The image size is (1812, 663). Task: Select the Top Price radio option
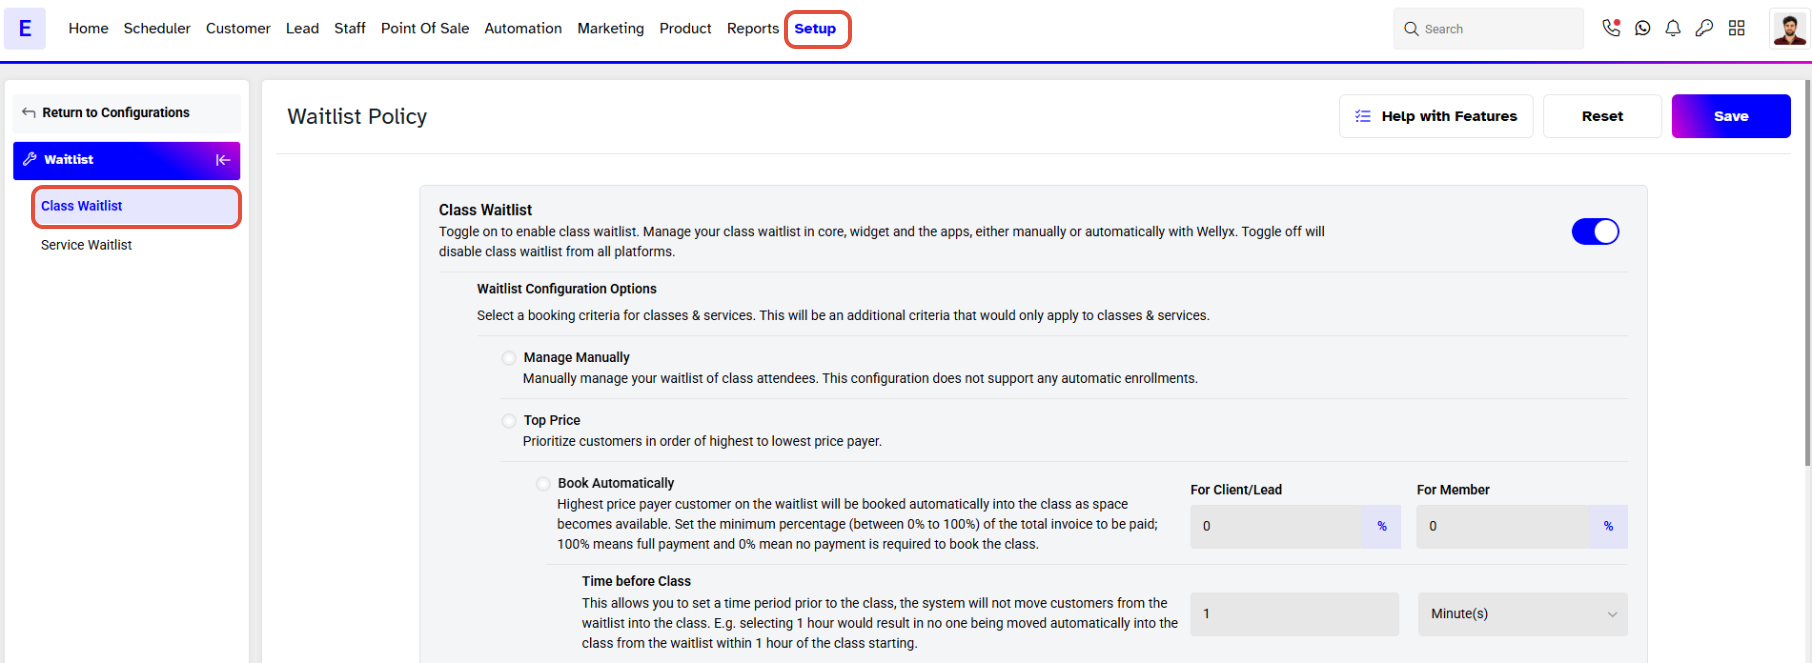point(509,421)
